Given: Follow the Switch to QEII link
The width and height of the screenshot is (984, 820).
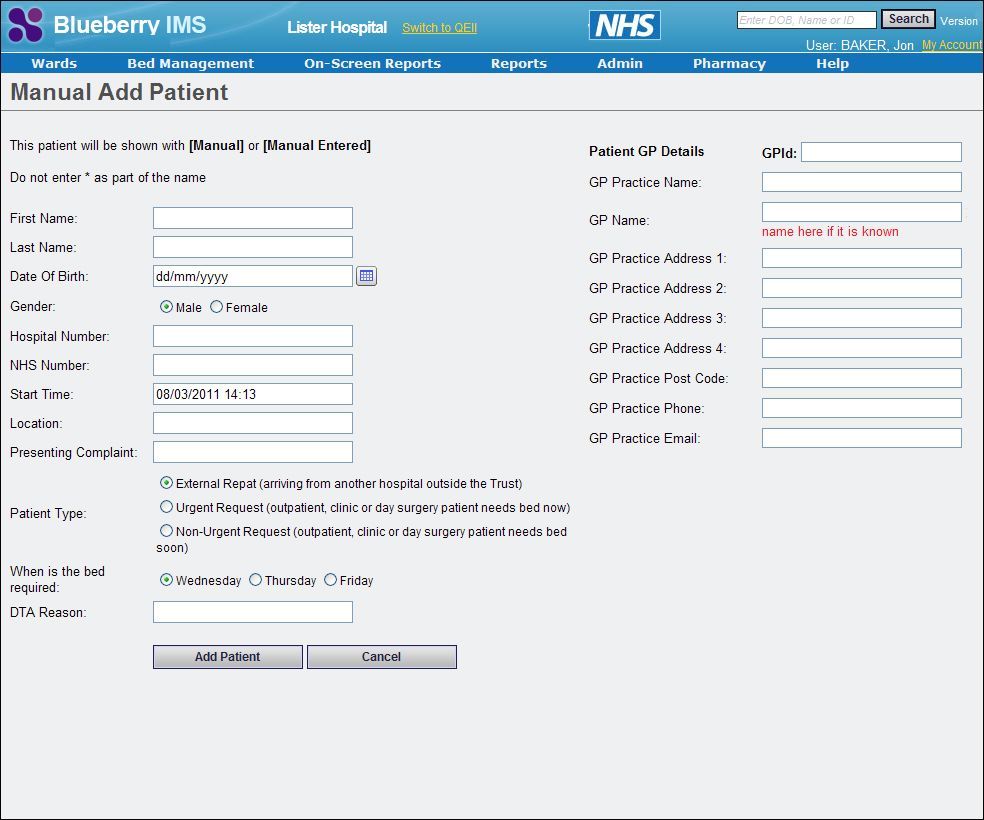Looking at the screenshot, I should coord(438,28).
